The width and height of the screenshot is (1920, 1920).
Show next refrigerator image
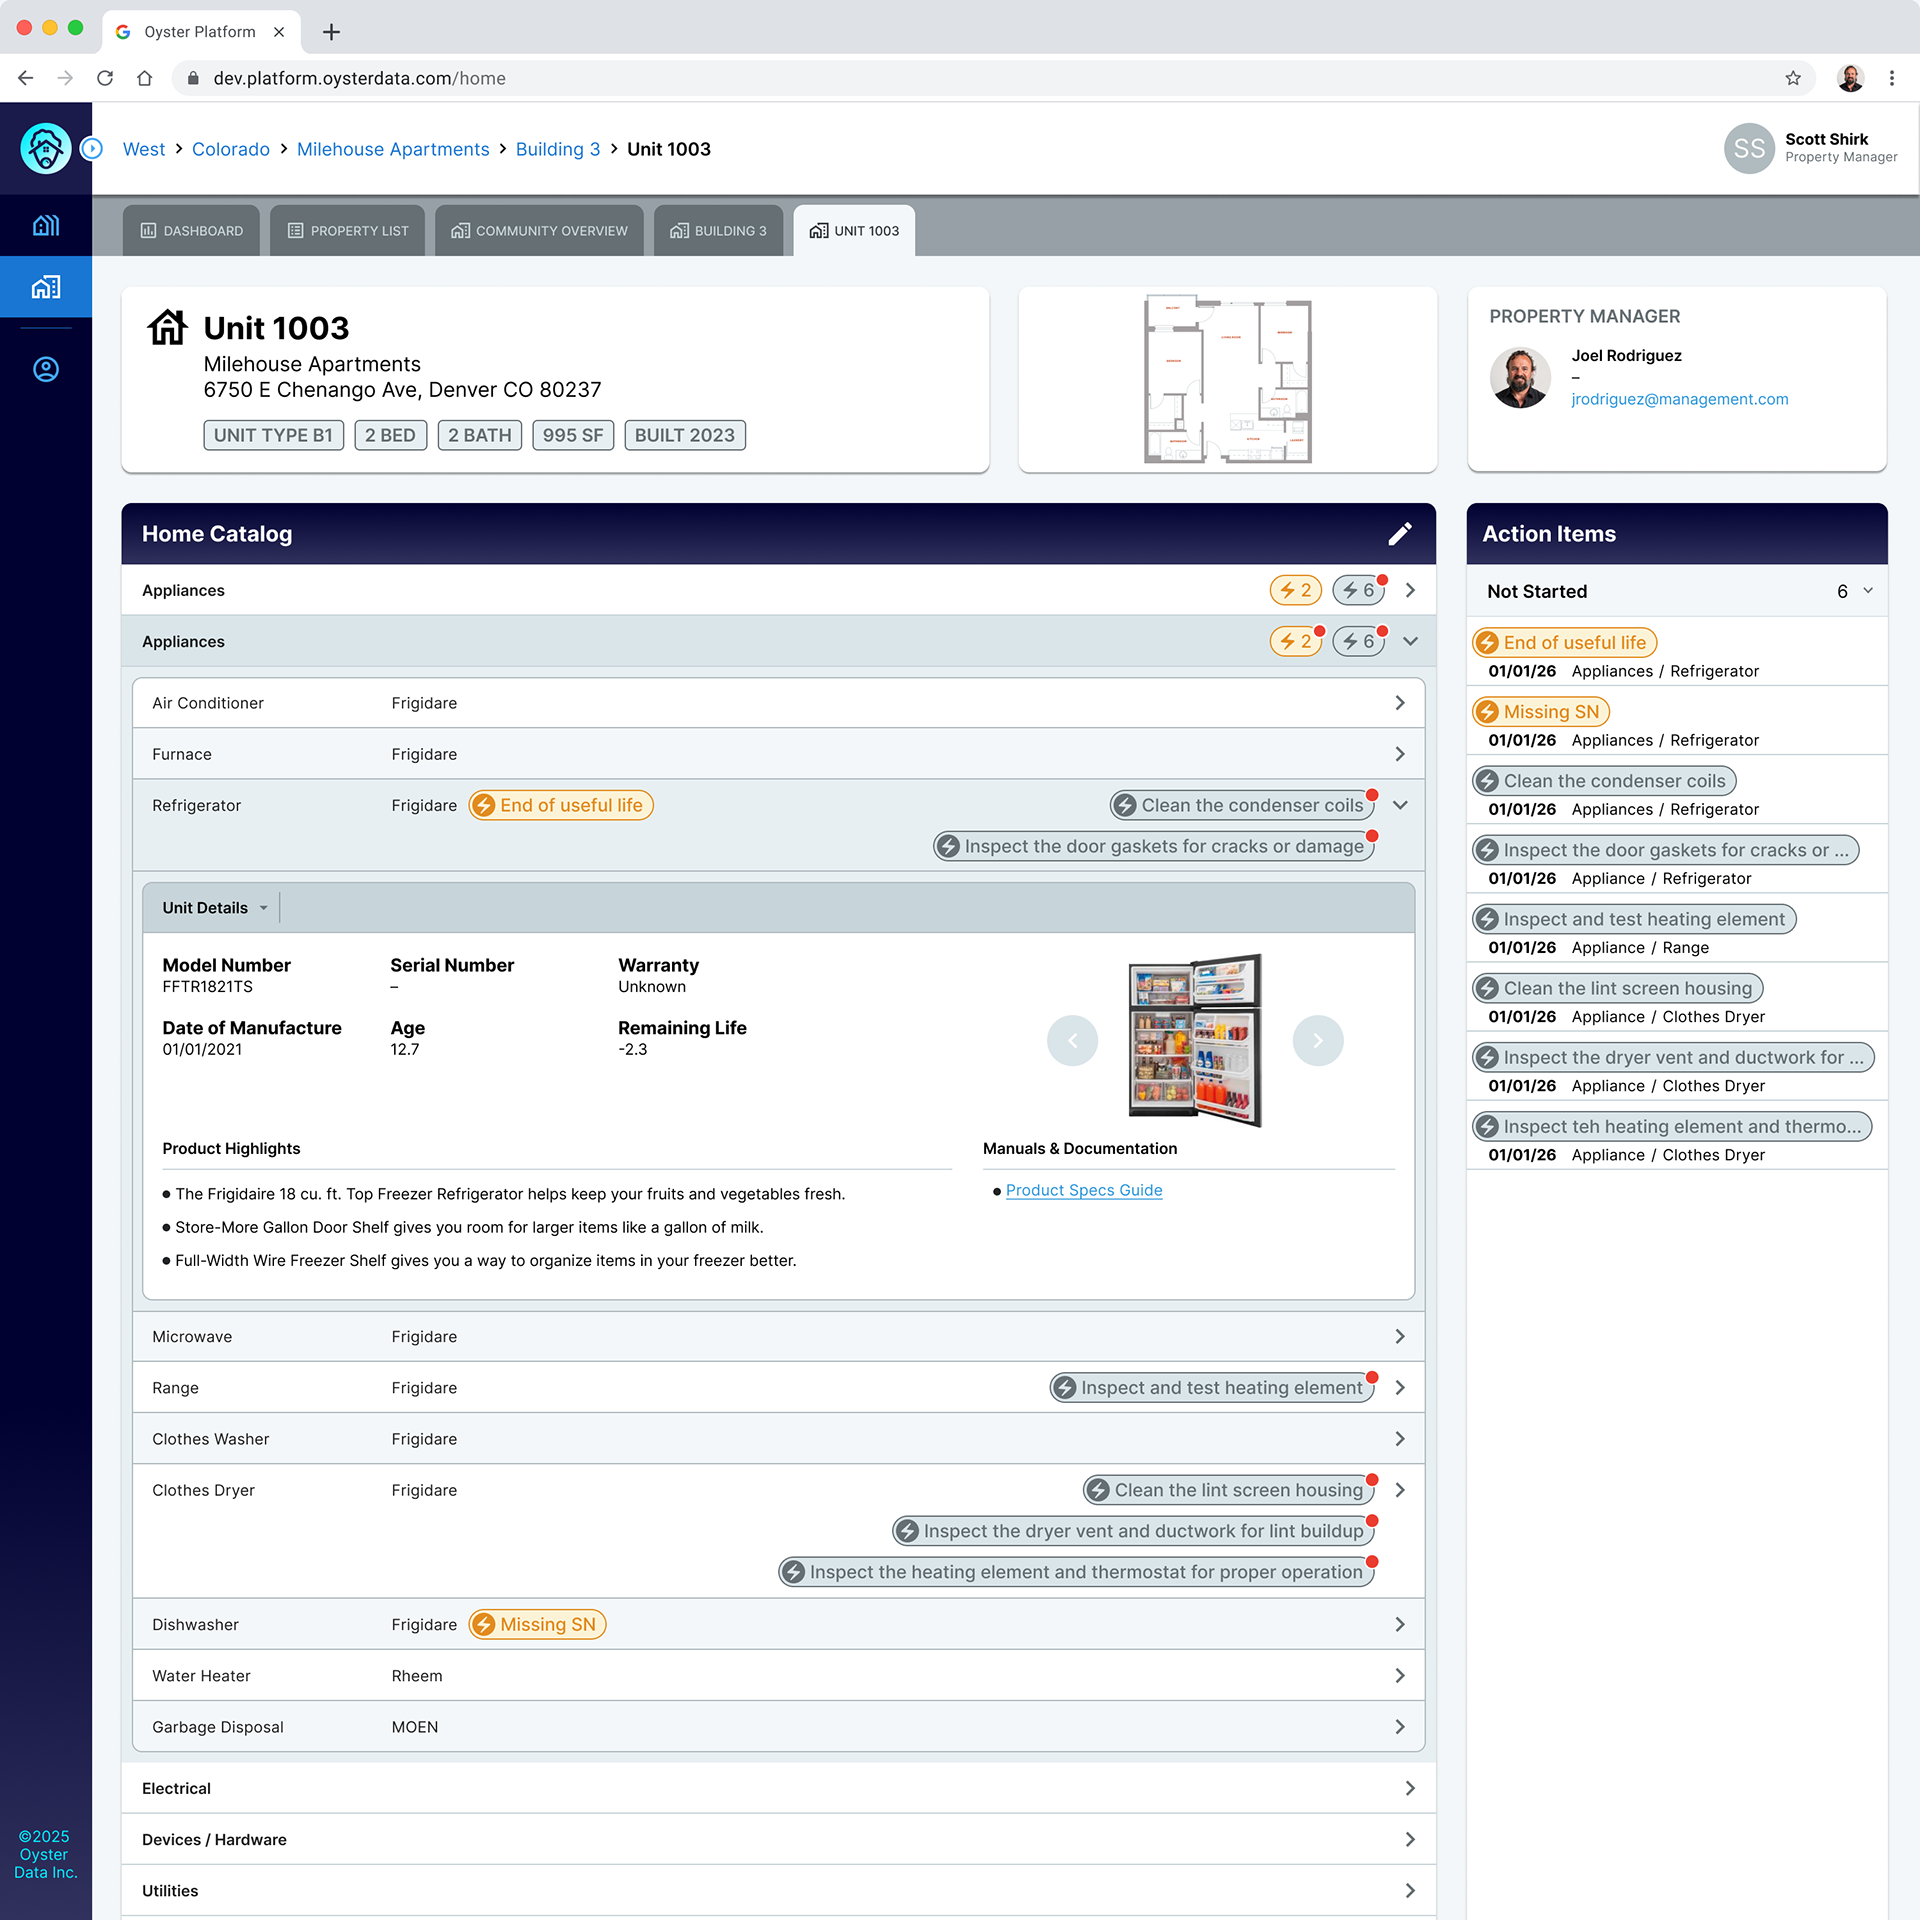pyautogui.click(x=1318, y=1040)
